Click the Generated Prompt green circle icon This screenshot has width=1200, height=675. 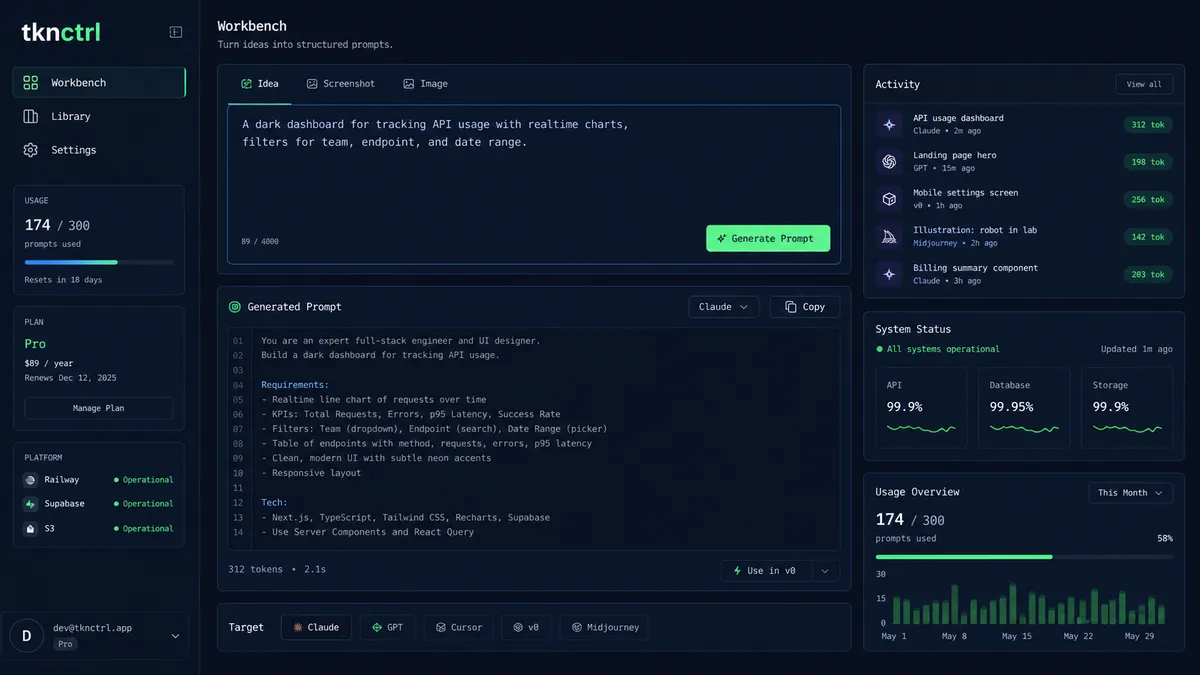[x=235, y=307]
